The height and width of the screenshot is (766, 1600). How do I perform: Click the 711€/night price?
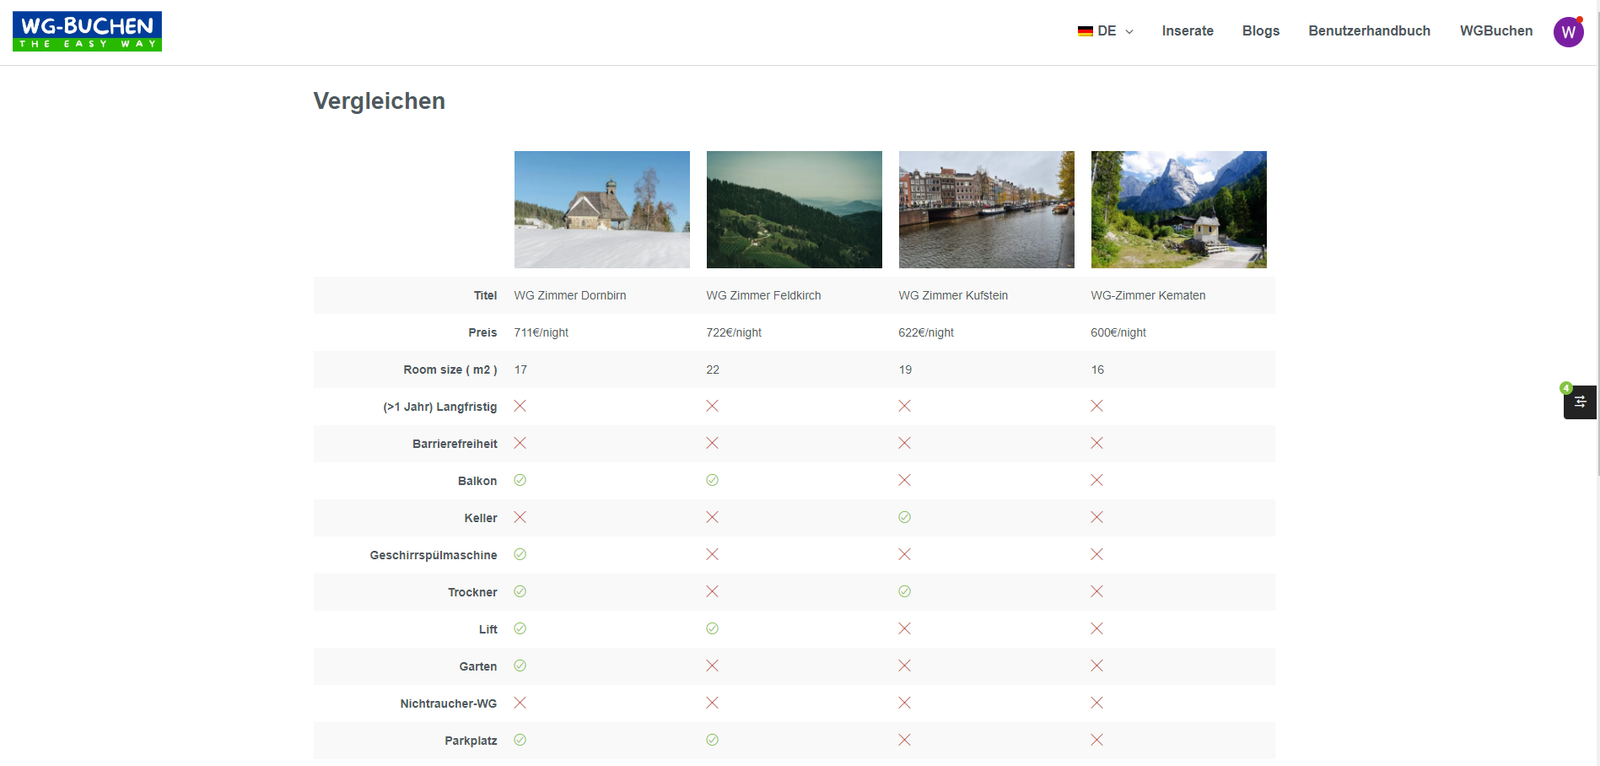[541, 333]
